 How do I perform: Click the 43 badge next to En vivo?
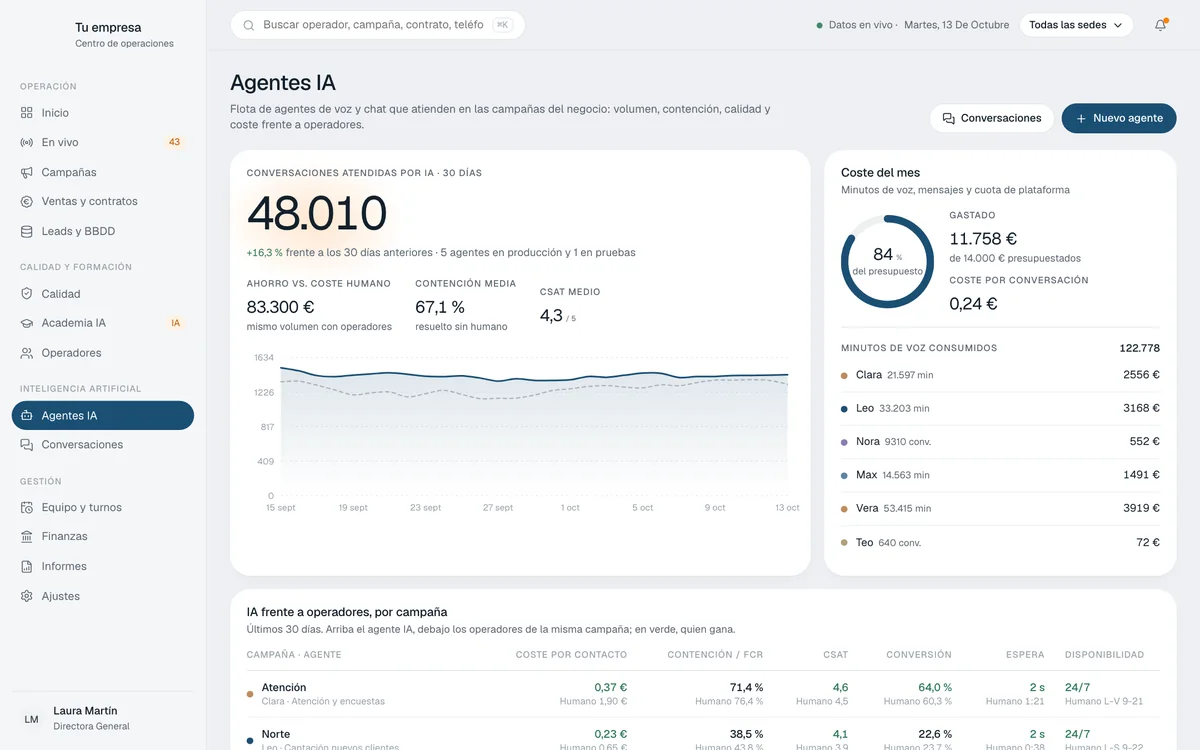pyautogui.click(x=174, y=142)
